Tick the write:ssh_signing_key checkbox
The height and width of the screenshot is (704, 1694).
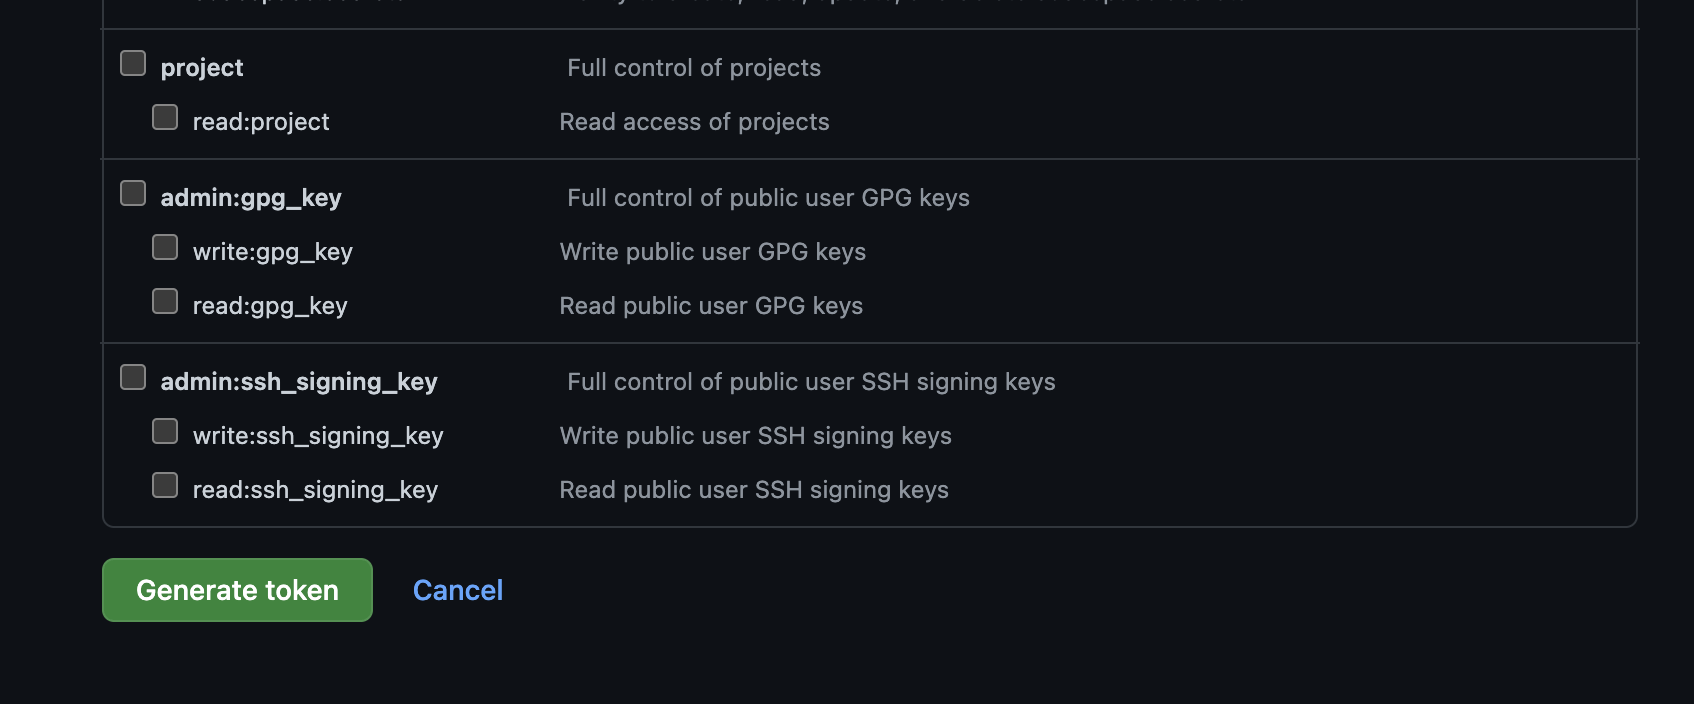(x=165, y=431)
